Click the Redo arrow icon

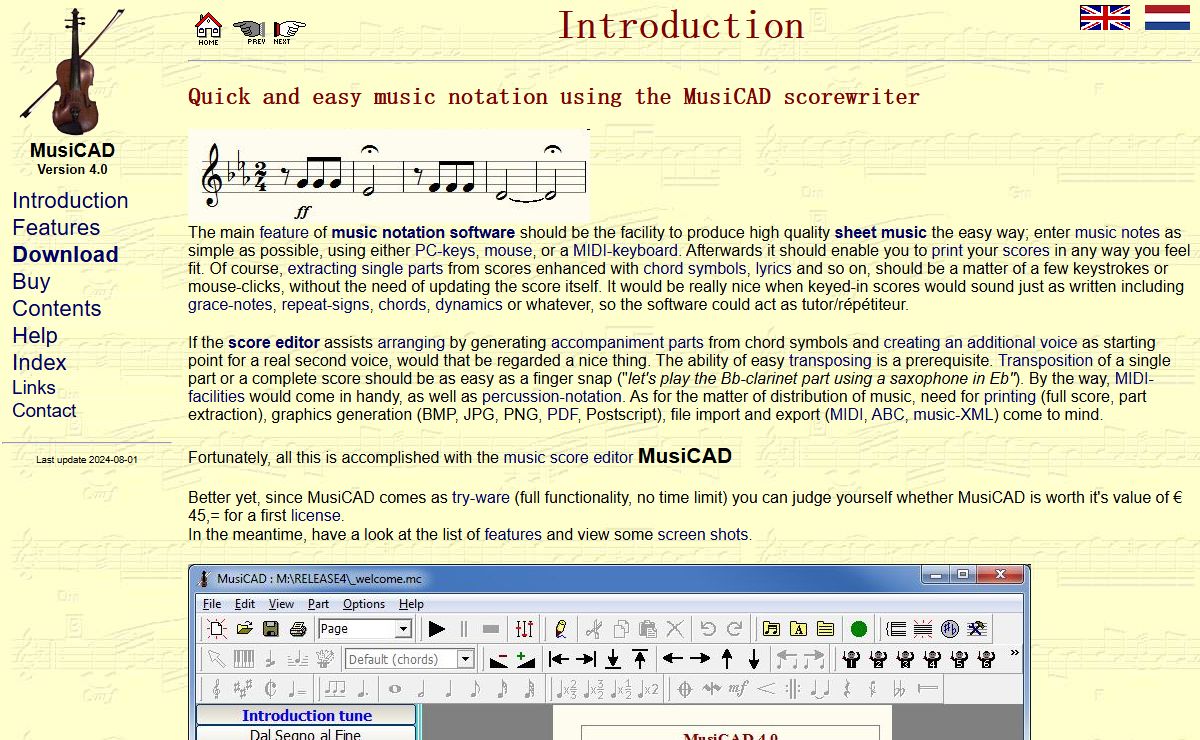734,629
